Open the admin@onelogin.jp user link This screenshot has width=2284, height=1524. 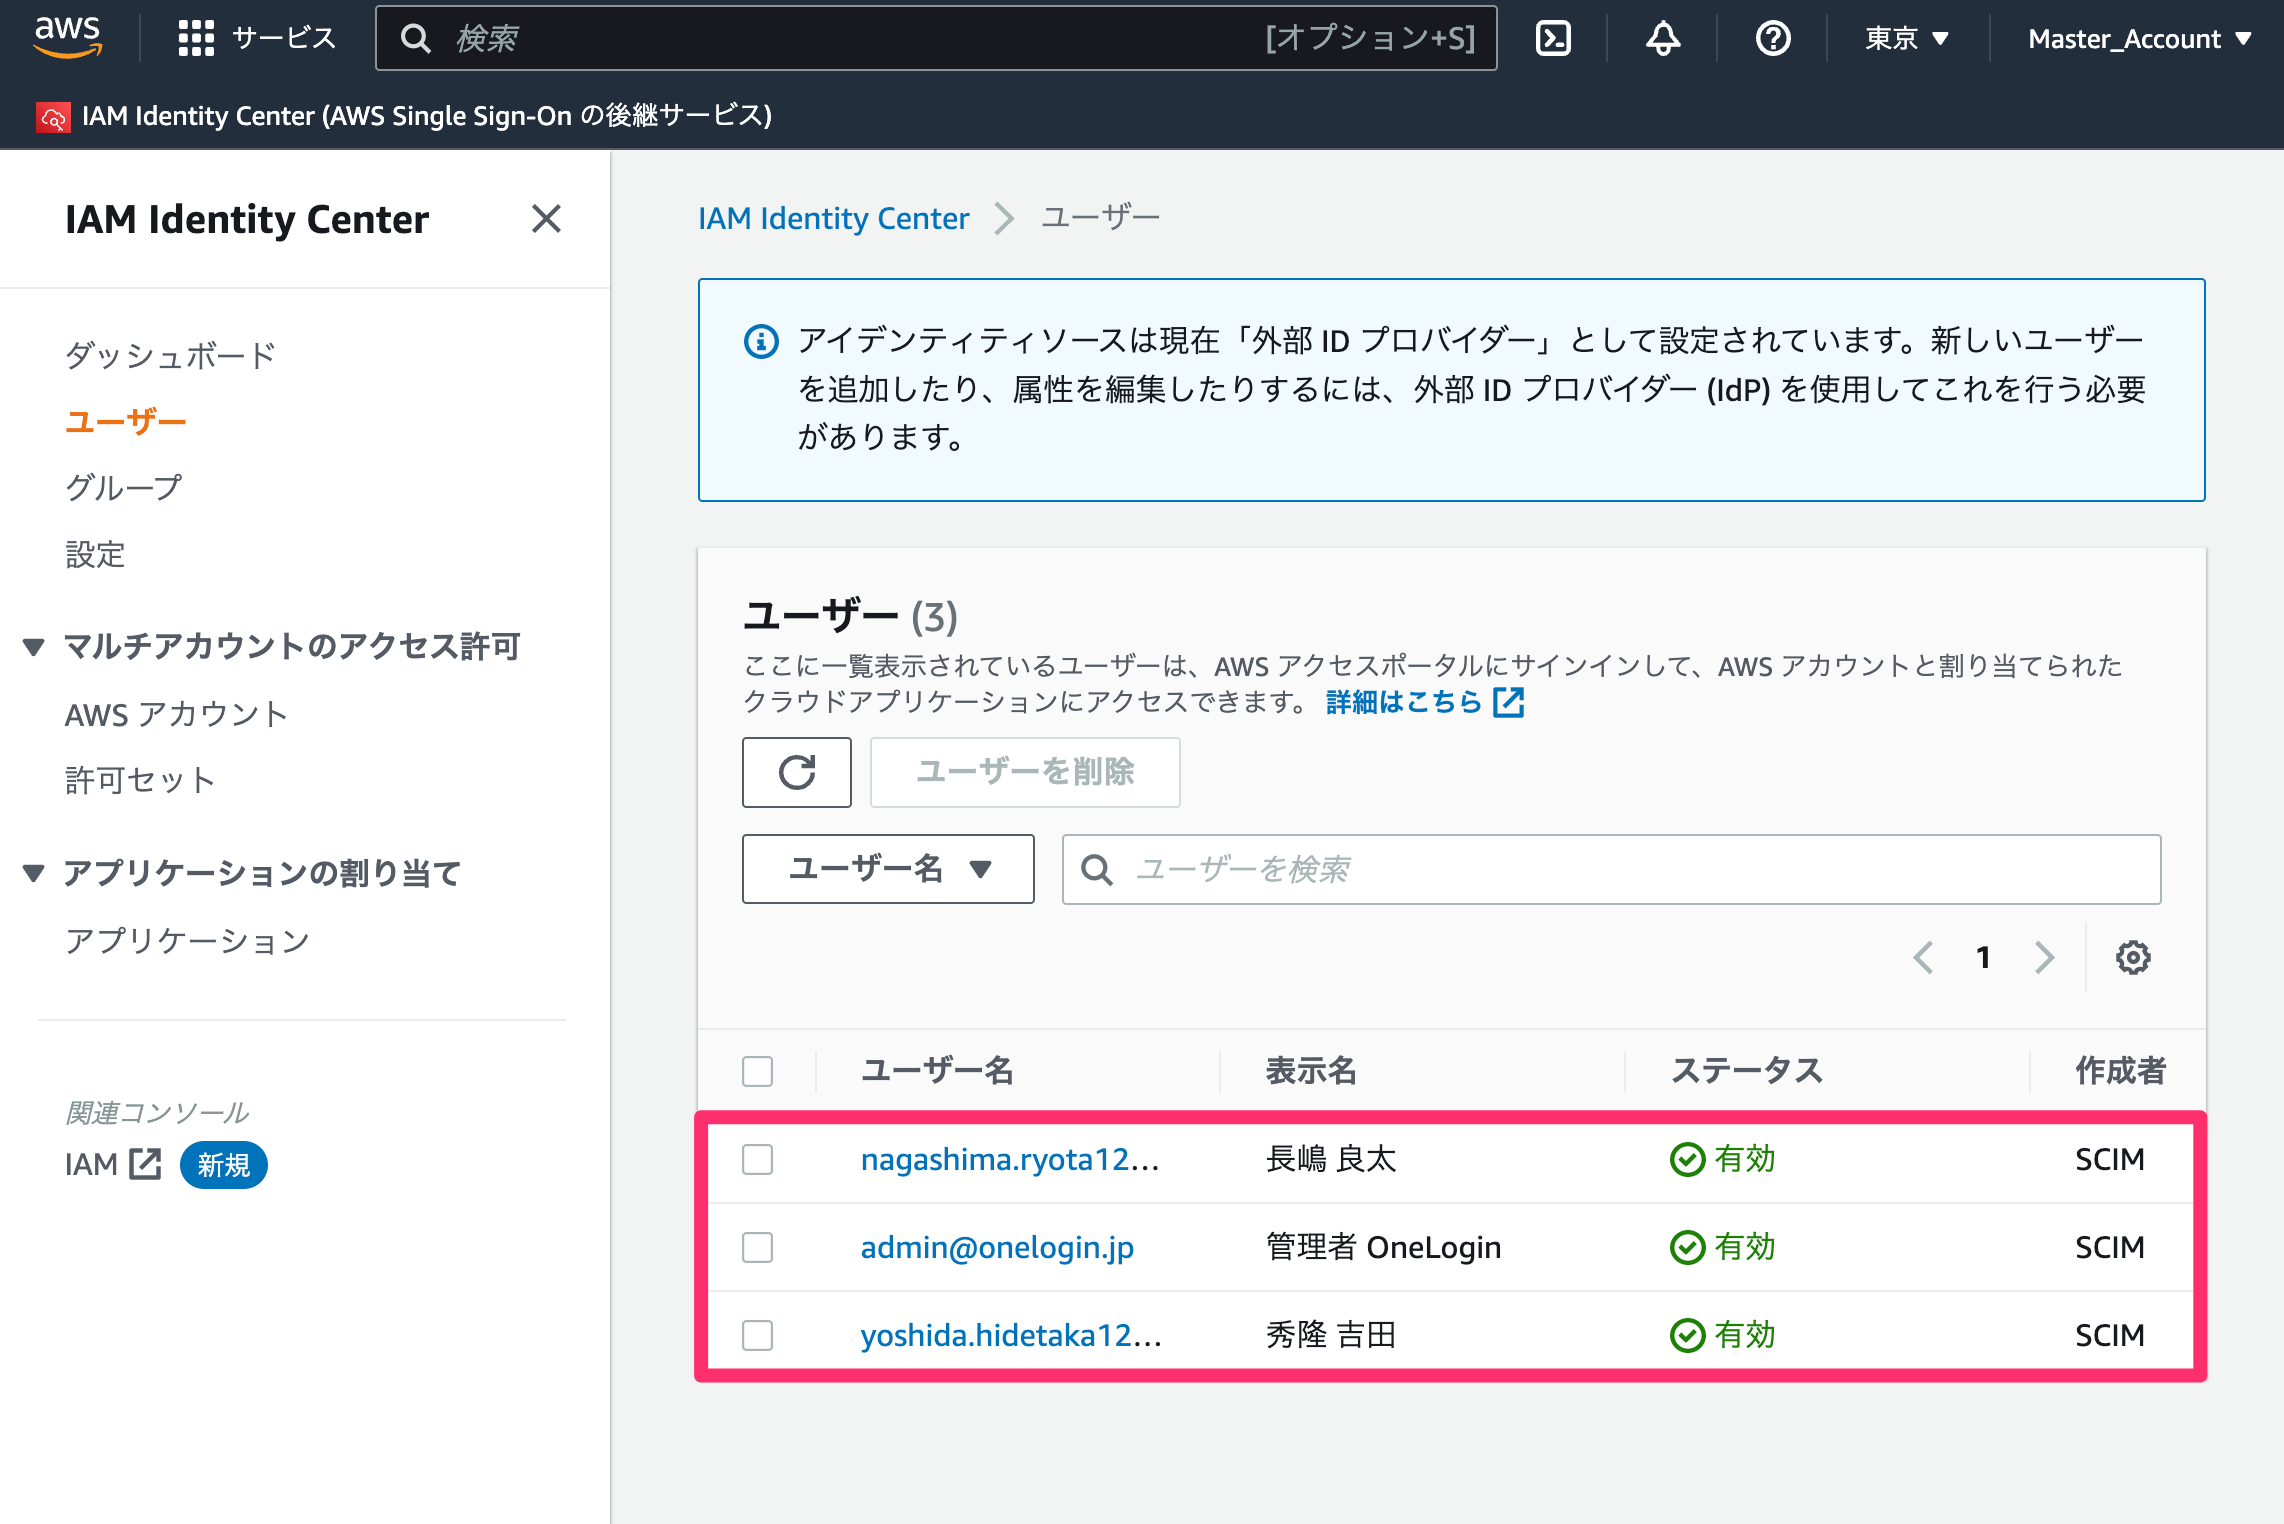[x=997, y=1247]
